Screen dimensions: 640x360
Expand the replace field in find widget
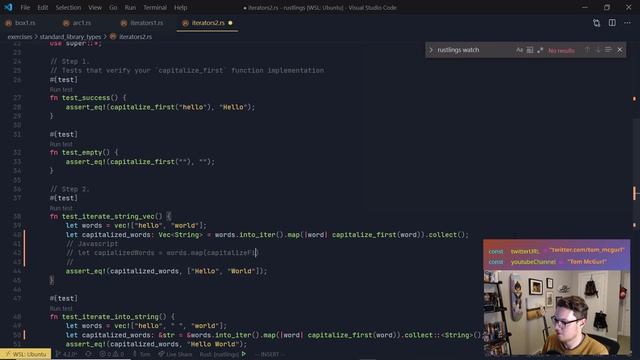pos(431,50)
